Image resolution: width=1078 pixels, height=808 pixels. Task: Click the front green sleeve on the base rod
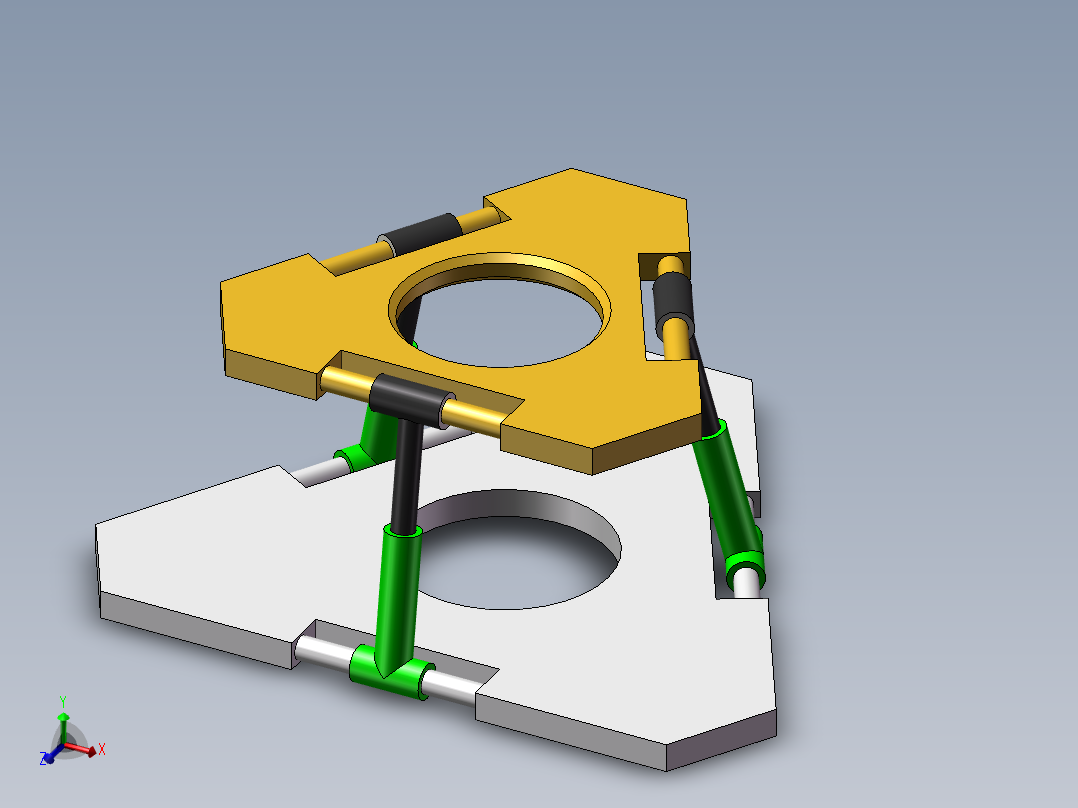[x=392, y=674]
